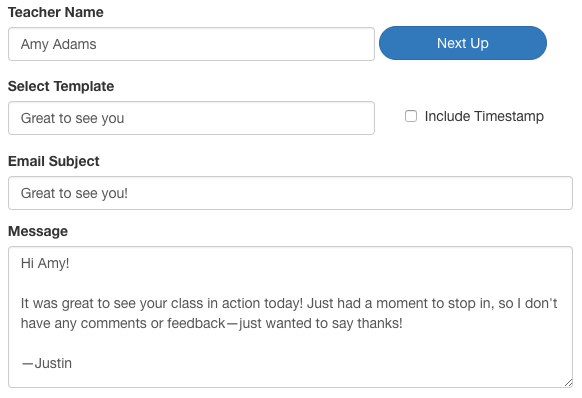Click the Select Template label
This screenshot has height=398, width=582.
(x=61, y=86)
